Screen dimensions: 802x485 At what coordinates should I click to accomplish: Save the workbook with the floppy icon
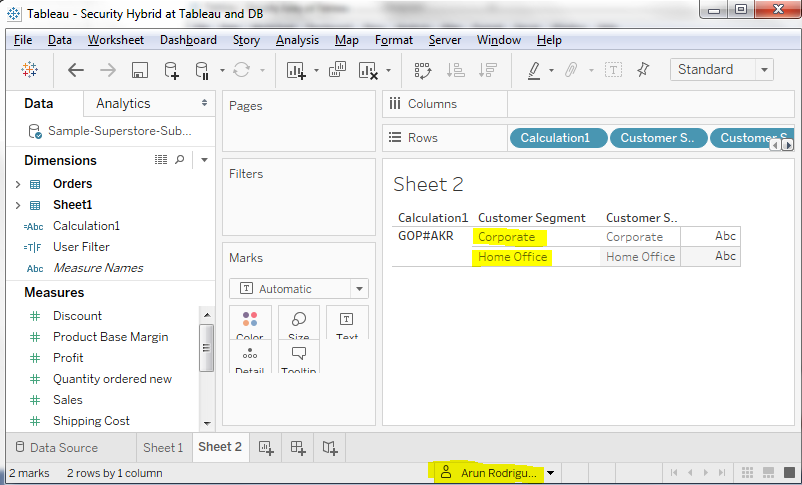(x=140, y=70)
